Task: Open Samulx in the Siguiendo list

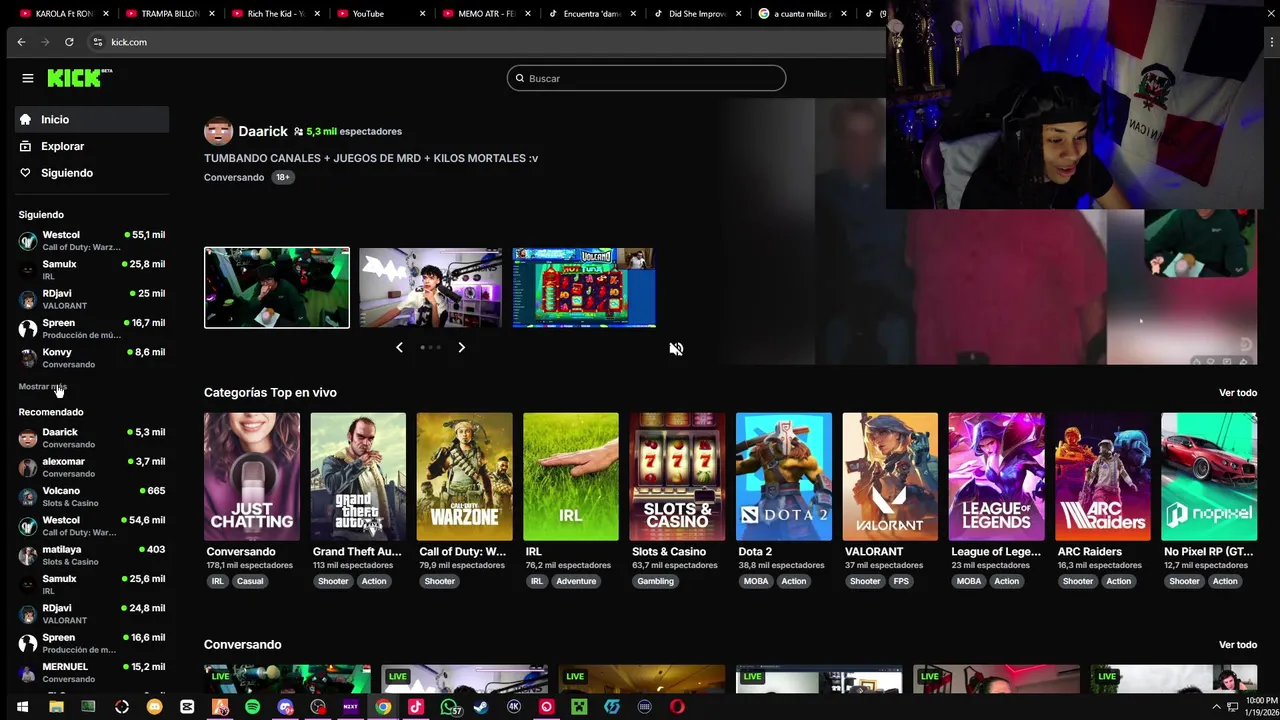Action: pos(92,270)
